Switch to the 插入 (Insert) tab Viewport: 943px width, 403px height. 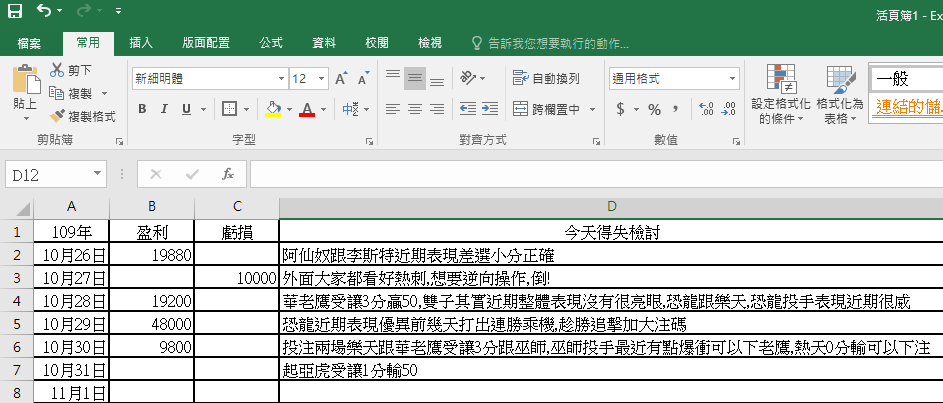point(141,43)
